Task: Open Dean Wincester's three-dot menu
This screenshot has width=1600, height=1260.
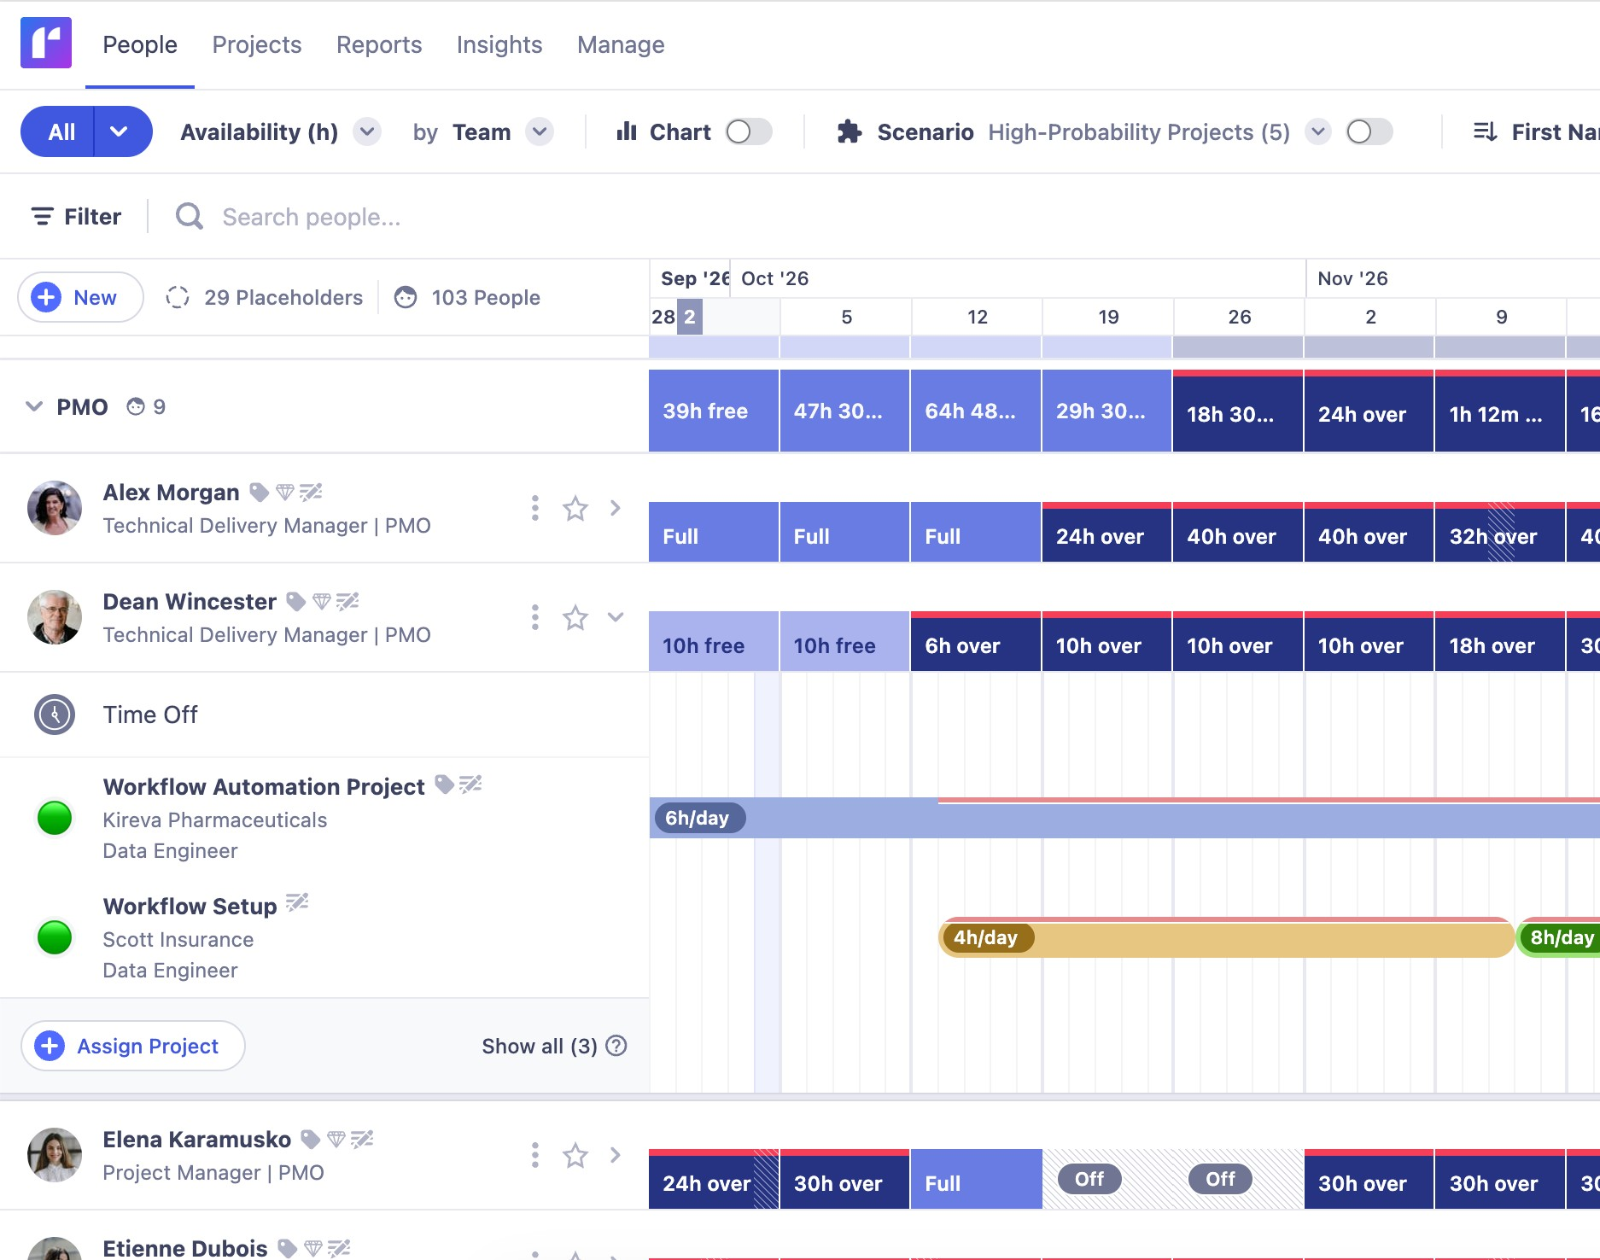Action: pyautogui.click(x=535, y=617)
